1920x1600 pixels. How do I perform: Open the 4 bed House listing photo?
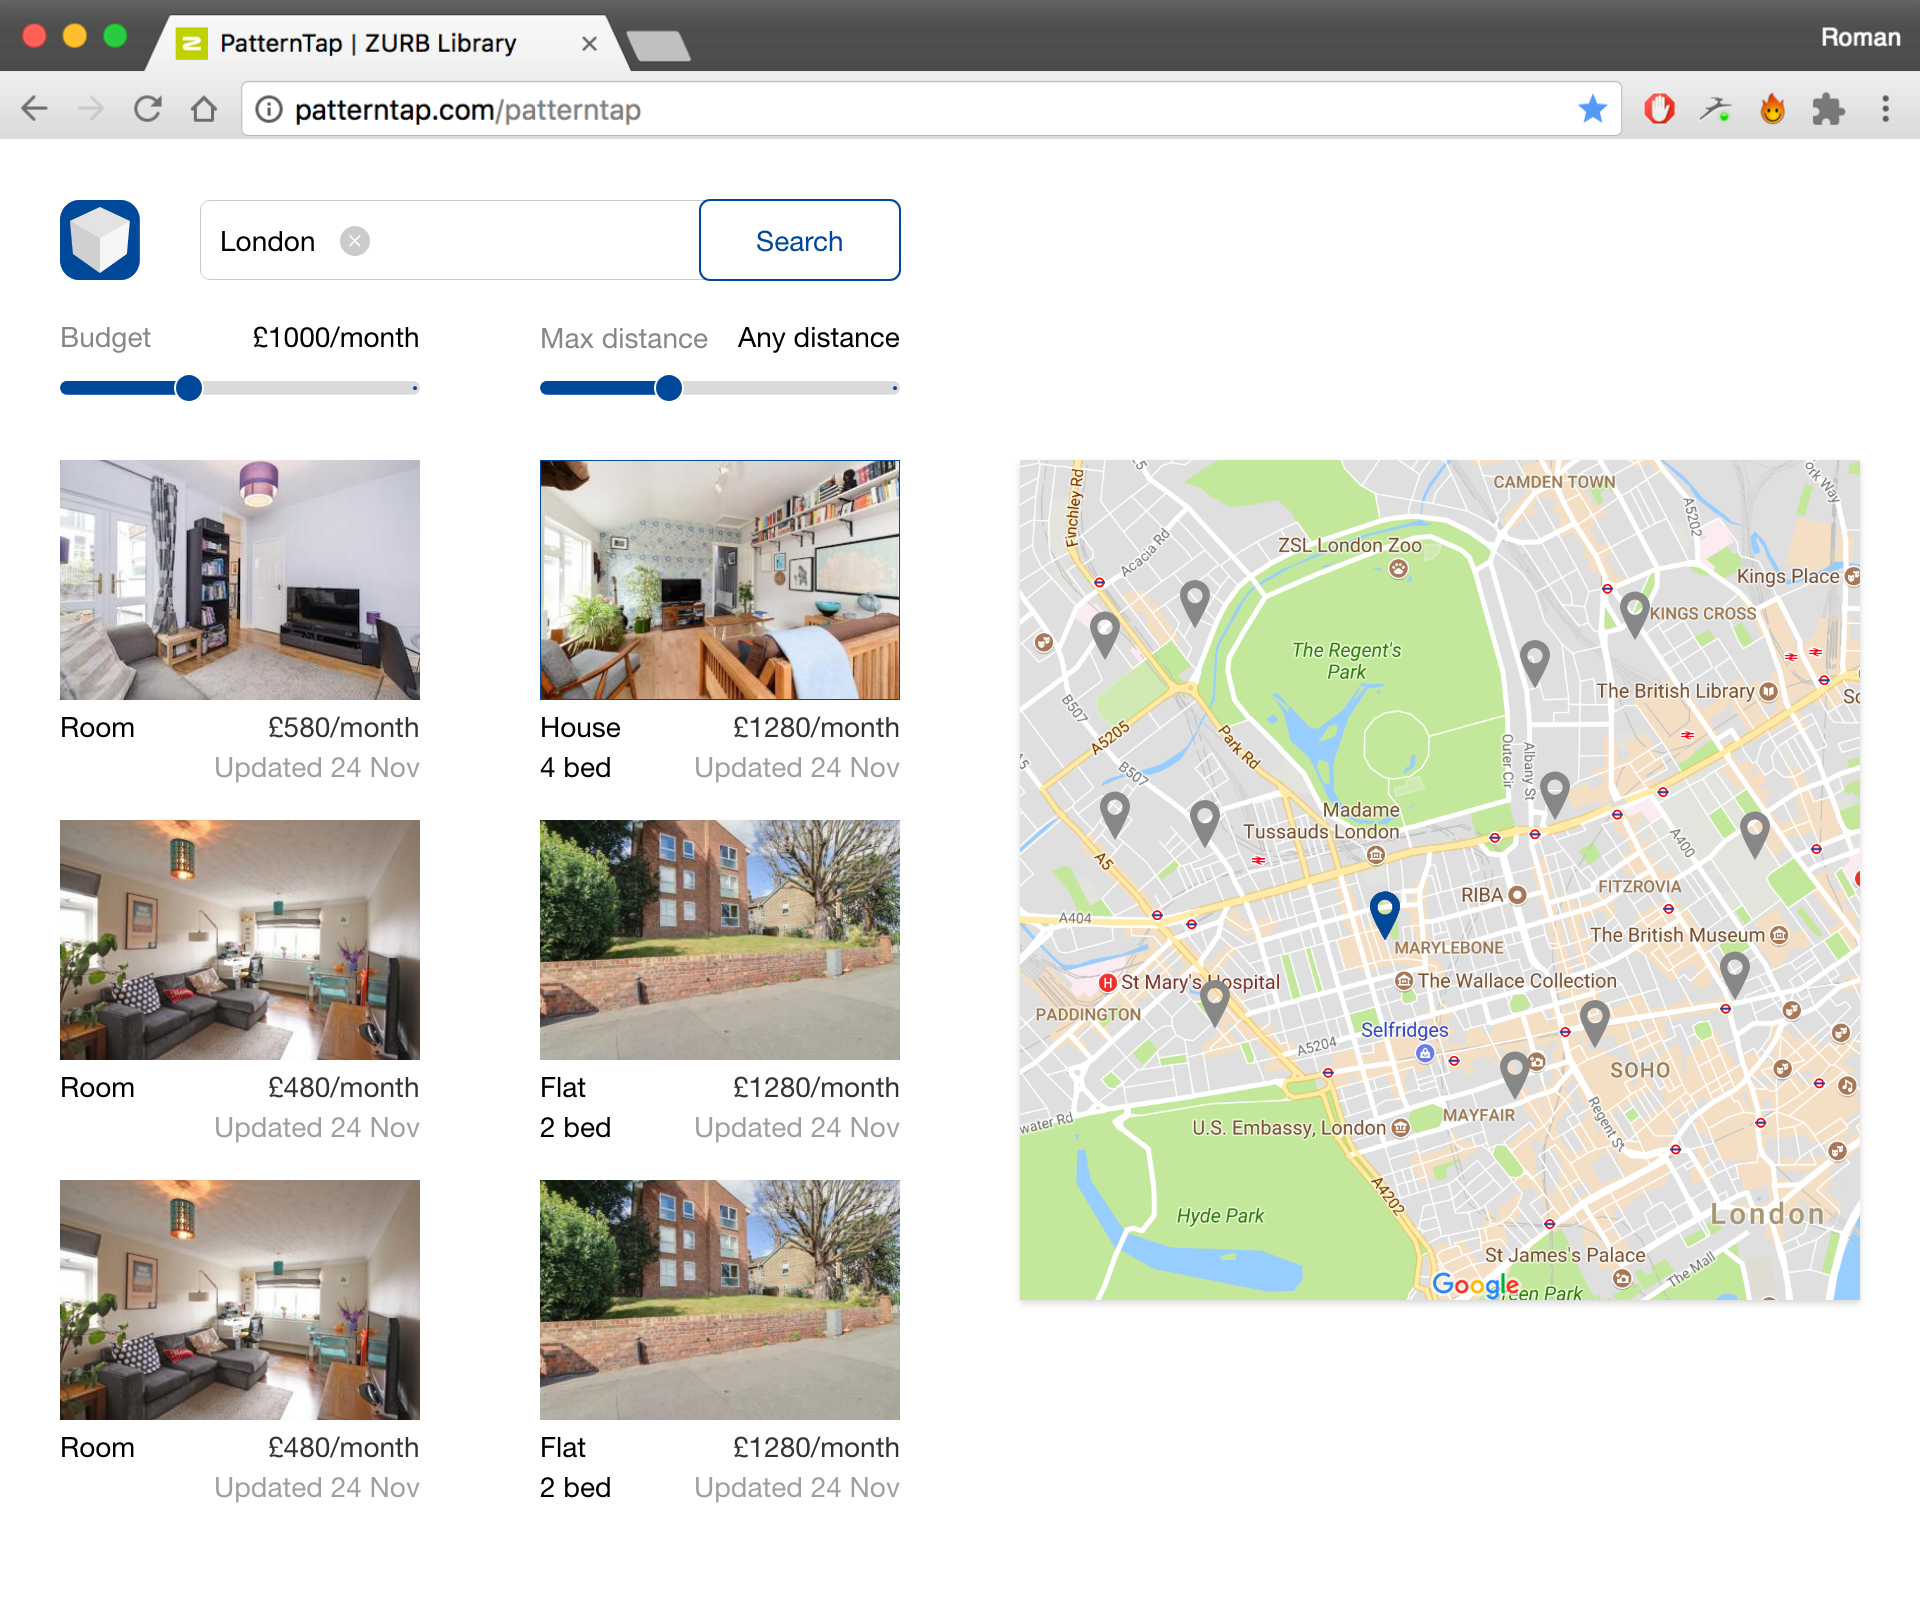click(720, 580)
